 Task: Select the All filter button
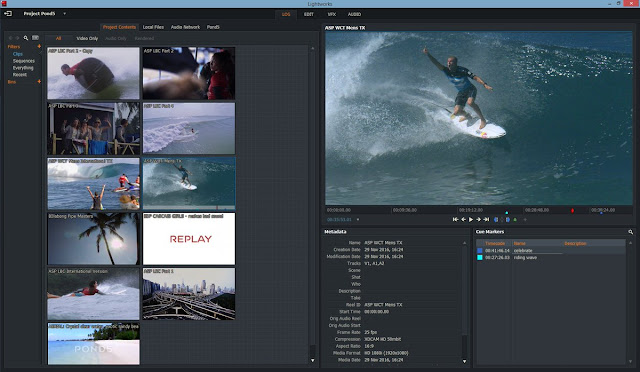point(58,38)
